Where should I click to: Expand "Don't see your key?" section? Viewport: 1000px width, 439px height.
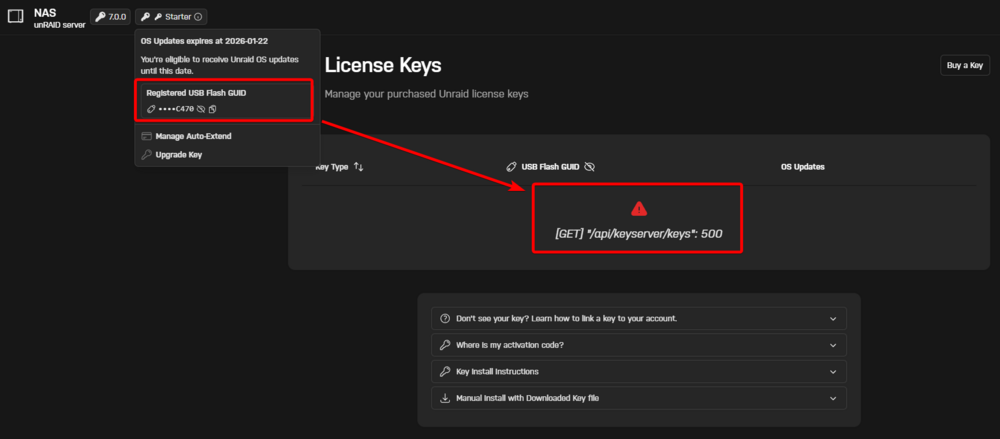point(639,318)
